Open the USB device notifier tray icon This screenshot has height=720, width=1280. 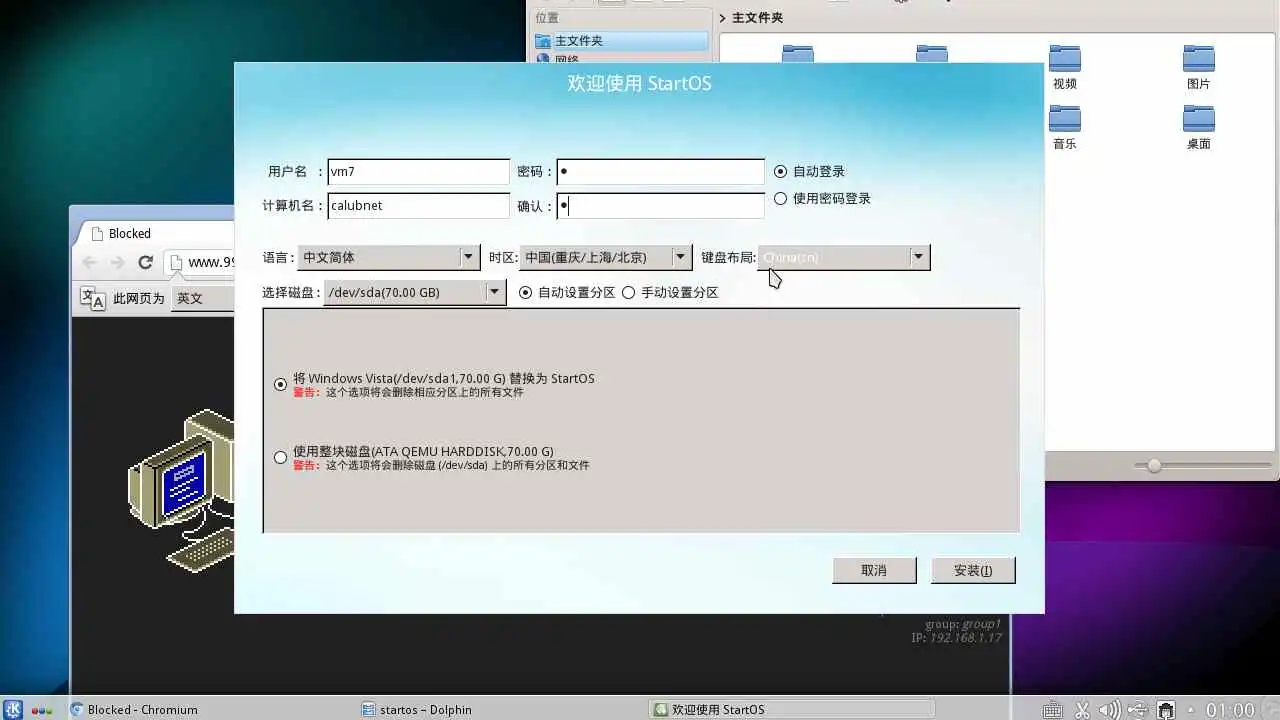[x=1138, y=710]
